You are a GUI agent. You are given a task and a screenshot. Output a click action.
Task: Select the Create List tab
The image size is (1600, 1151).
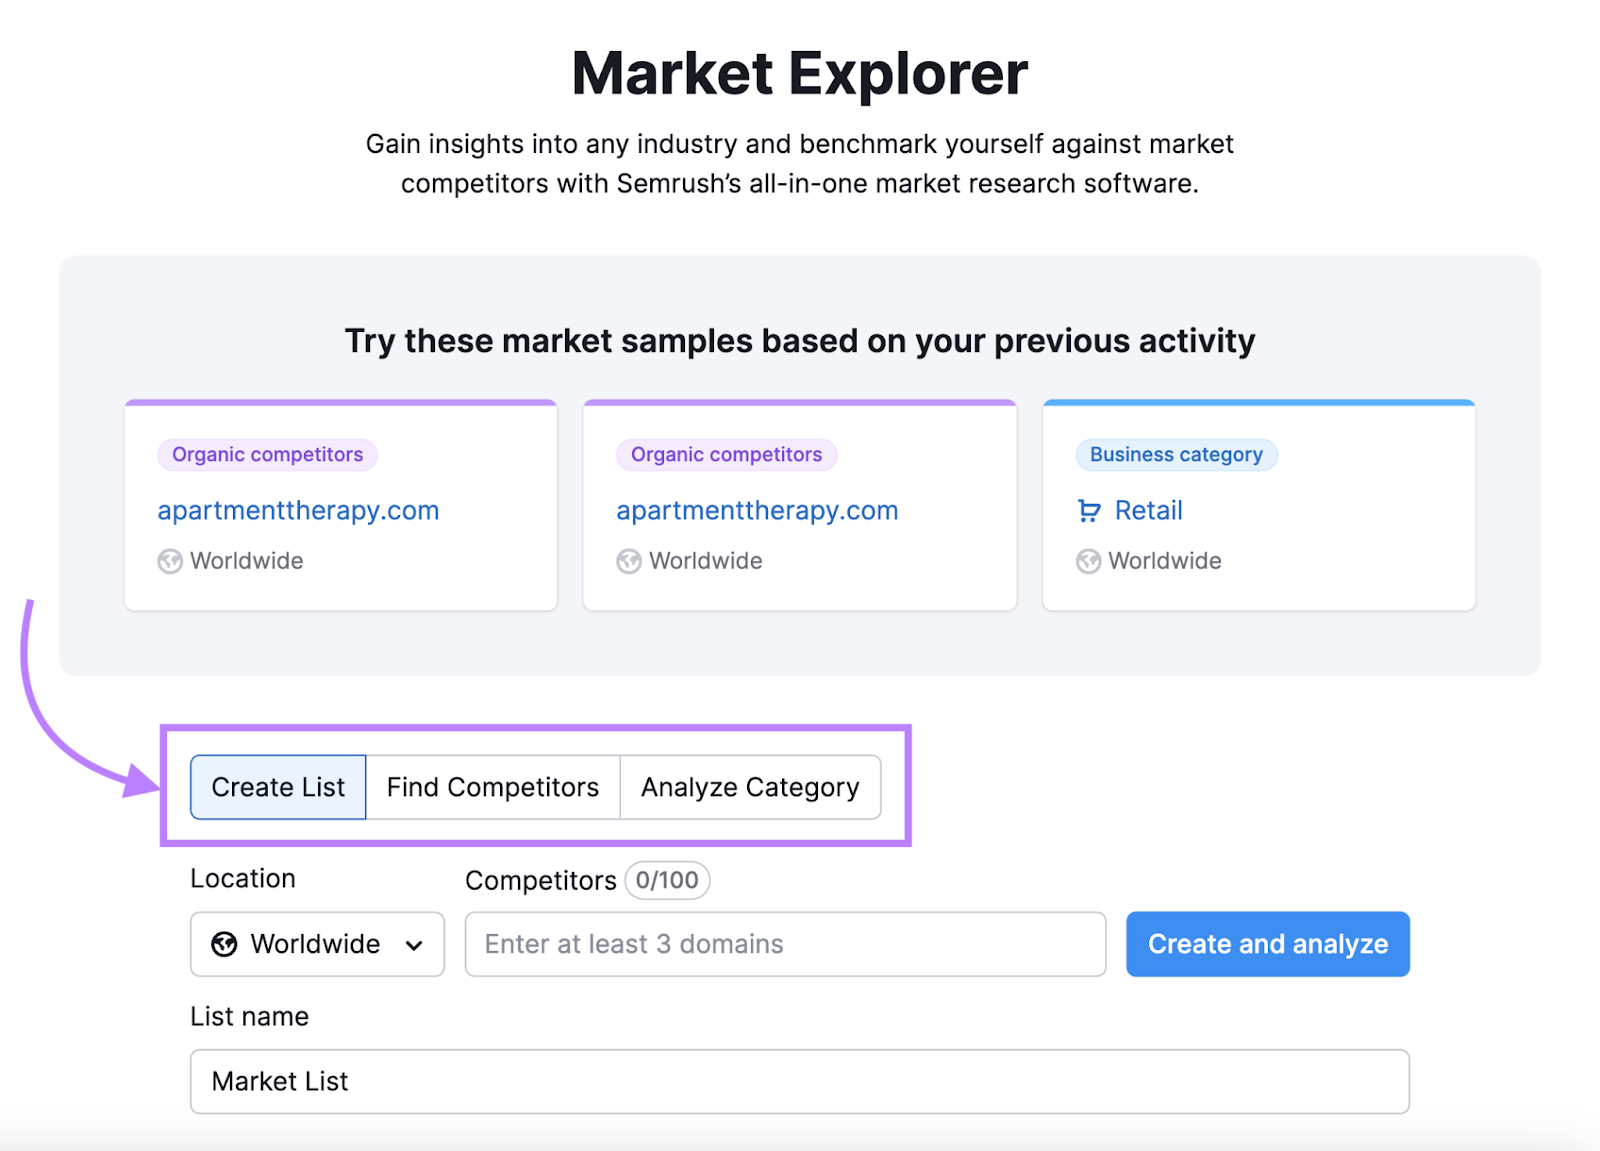coord(278,787)
